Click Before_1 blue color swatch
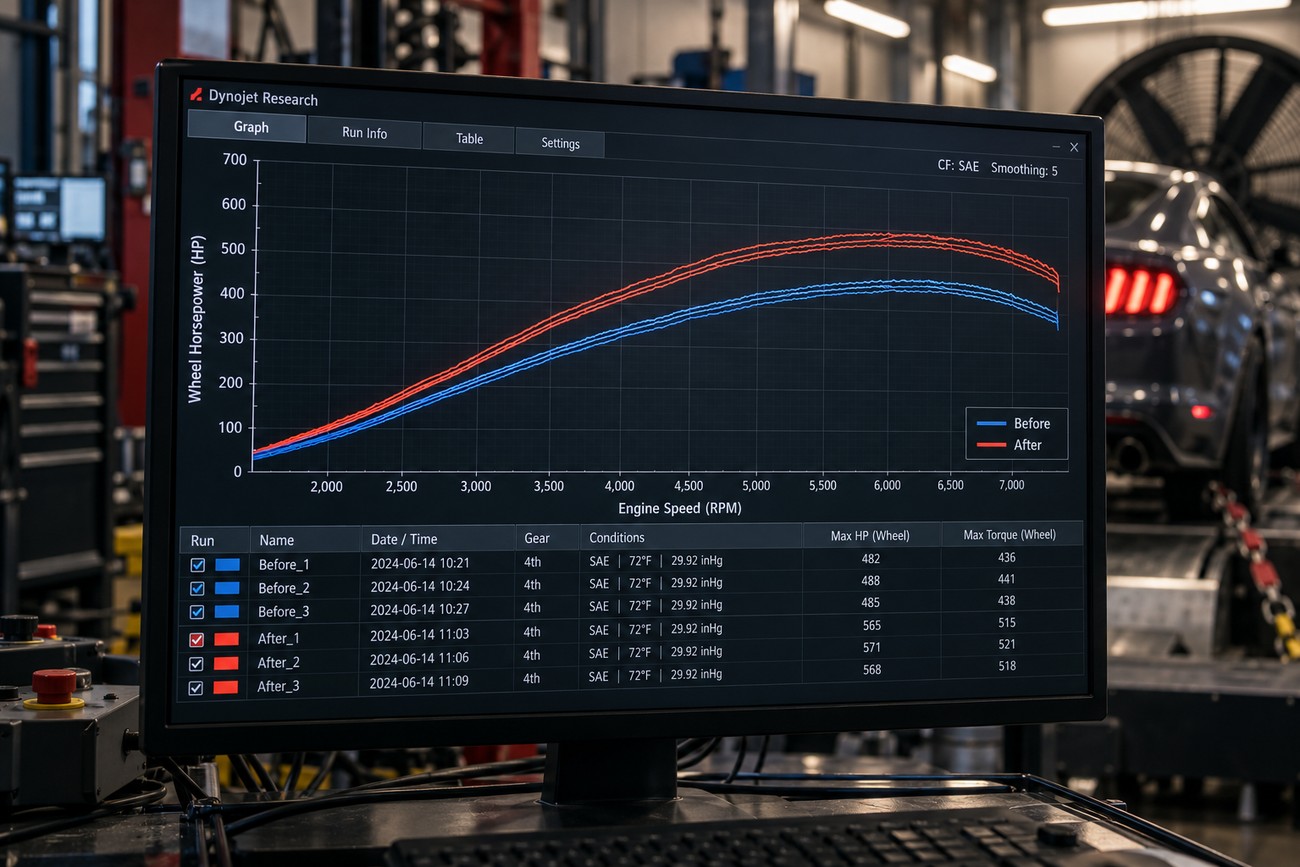Screen dimensions: 1300x867 click(227, 565)
